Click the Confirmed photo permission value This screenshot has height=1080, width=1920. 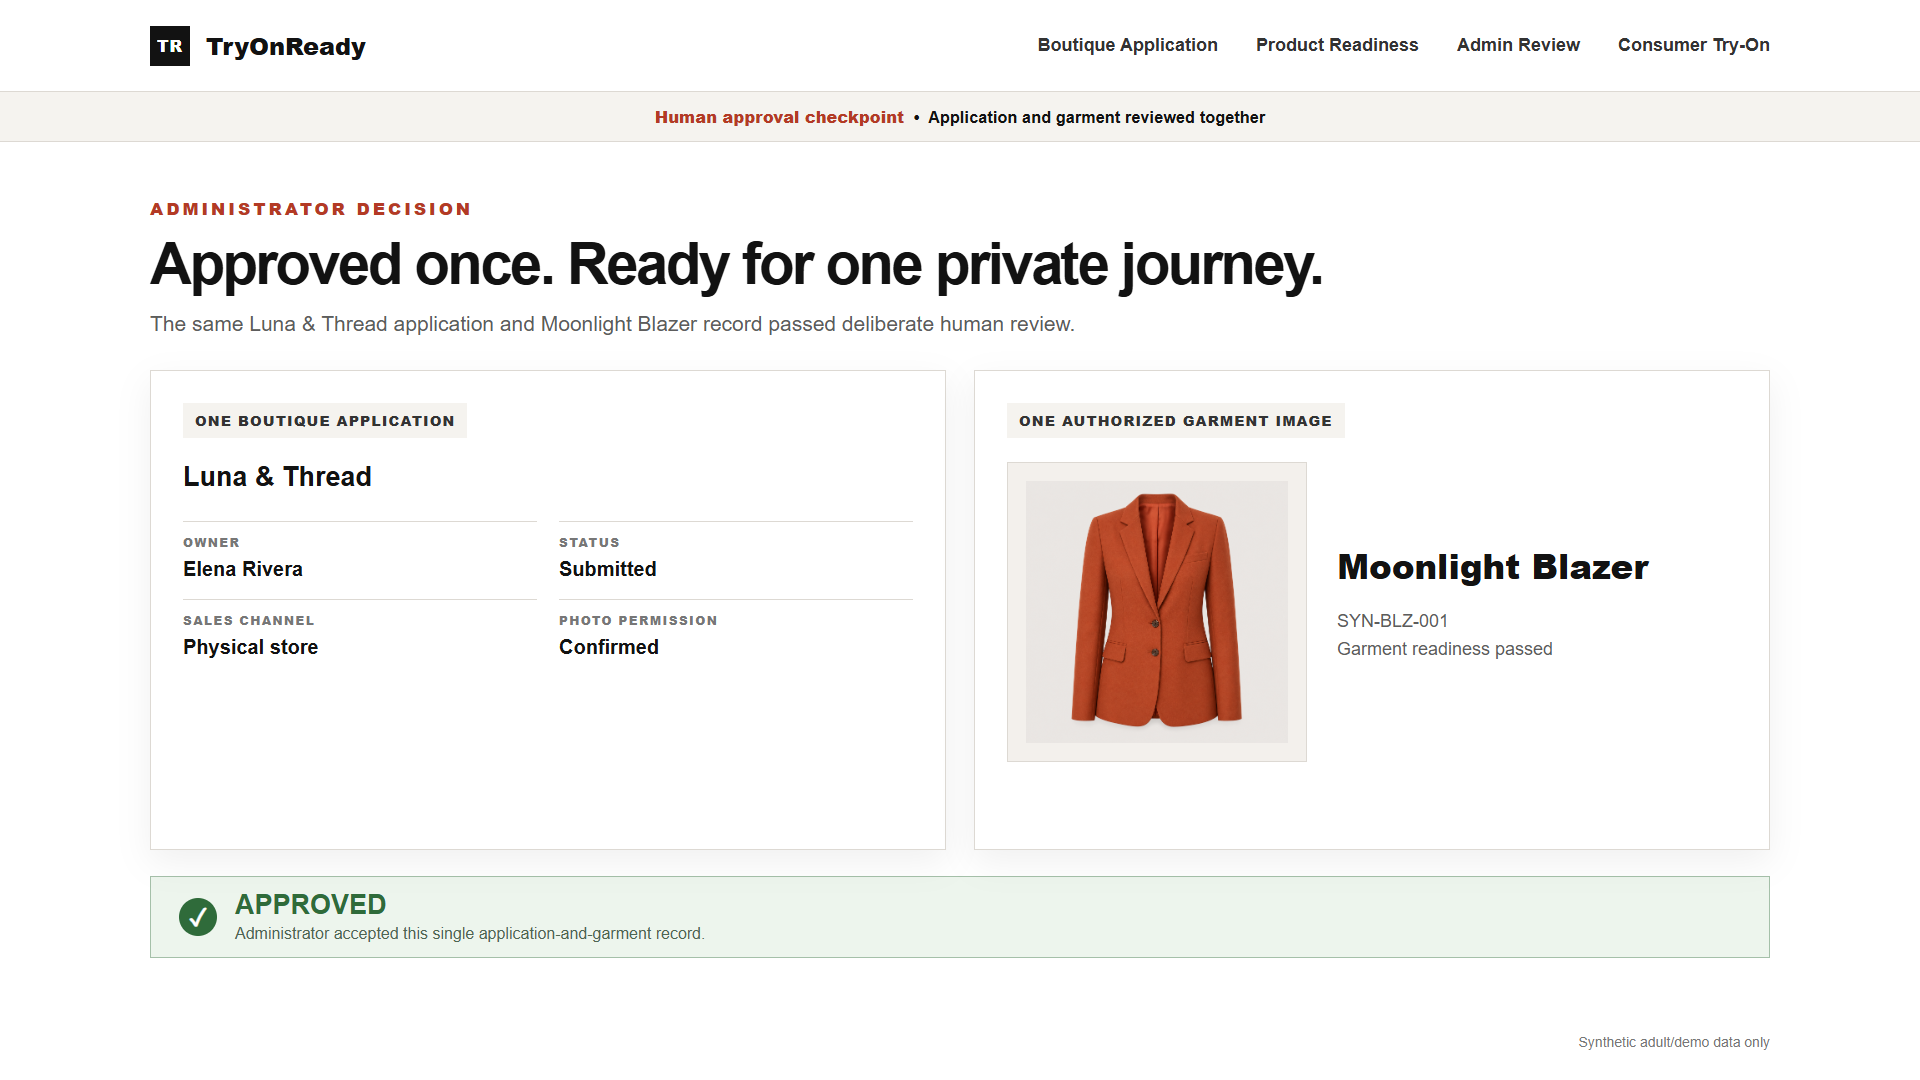[x=609, y=647]
